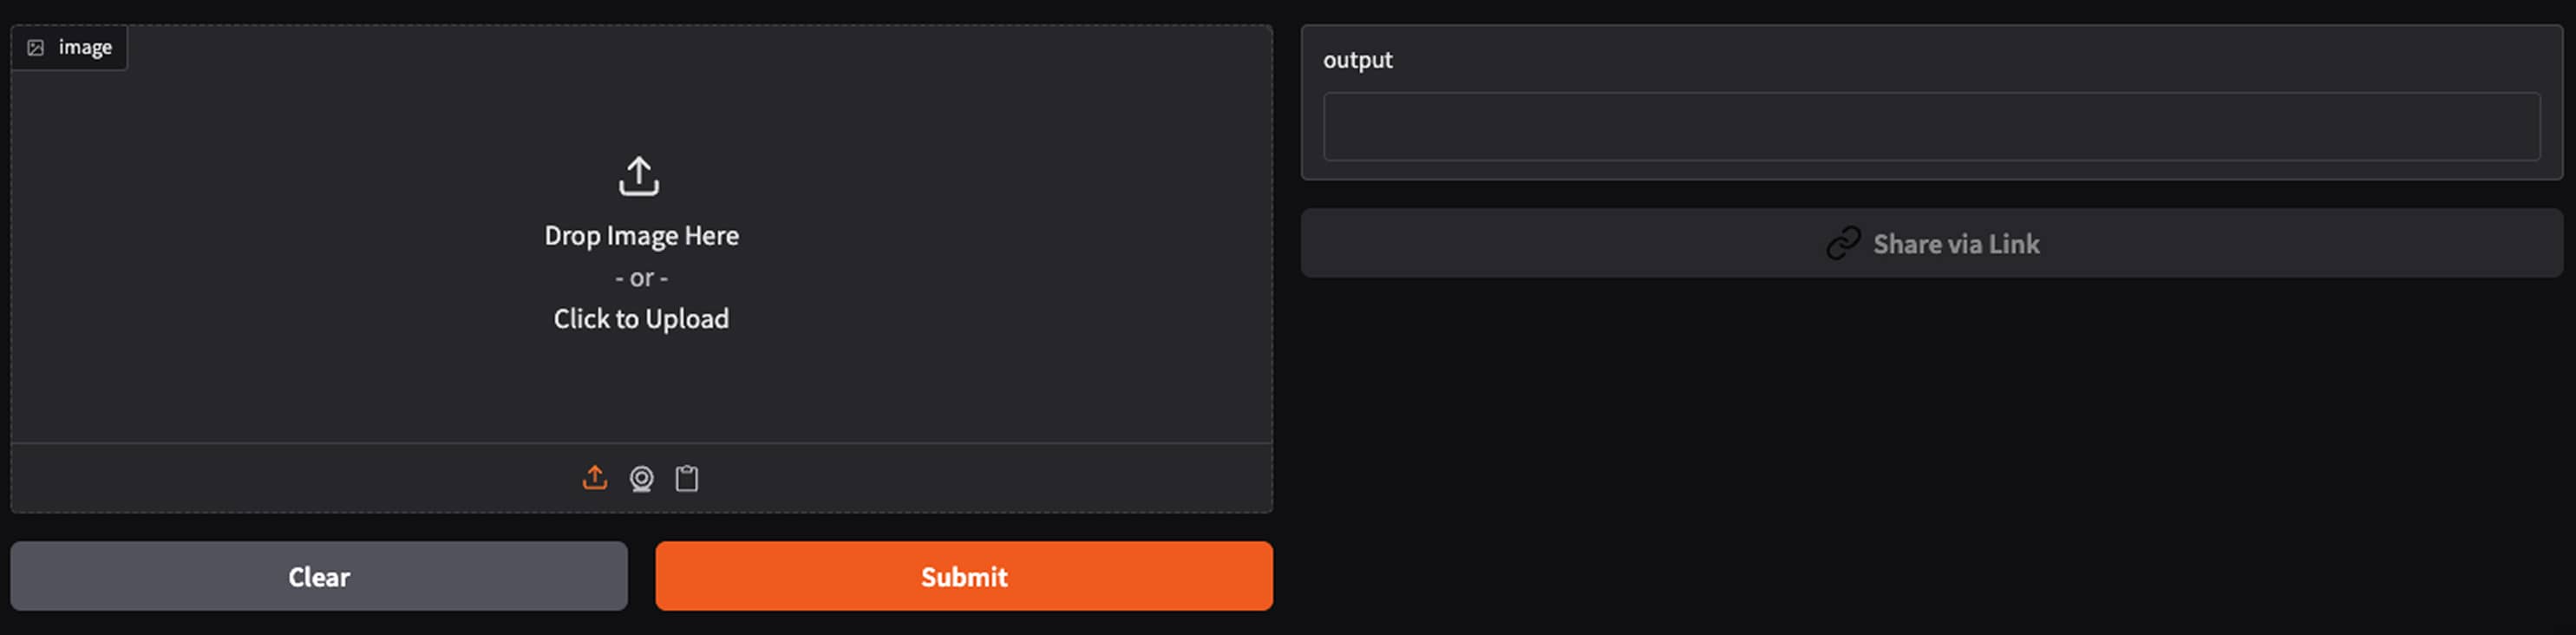Focus the output text box

1930,127
